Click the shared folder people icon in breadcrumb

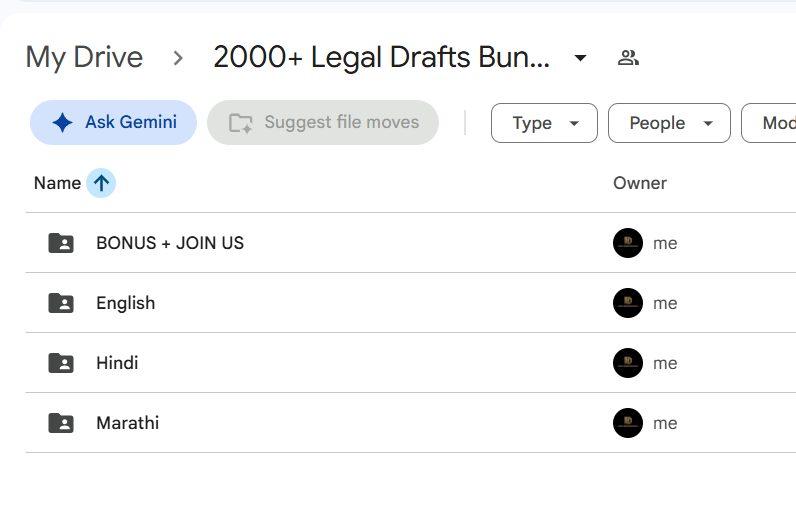pyautogui.click(x=628, y=58)
